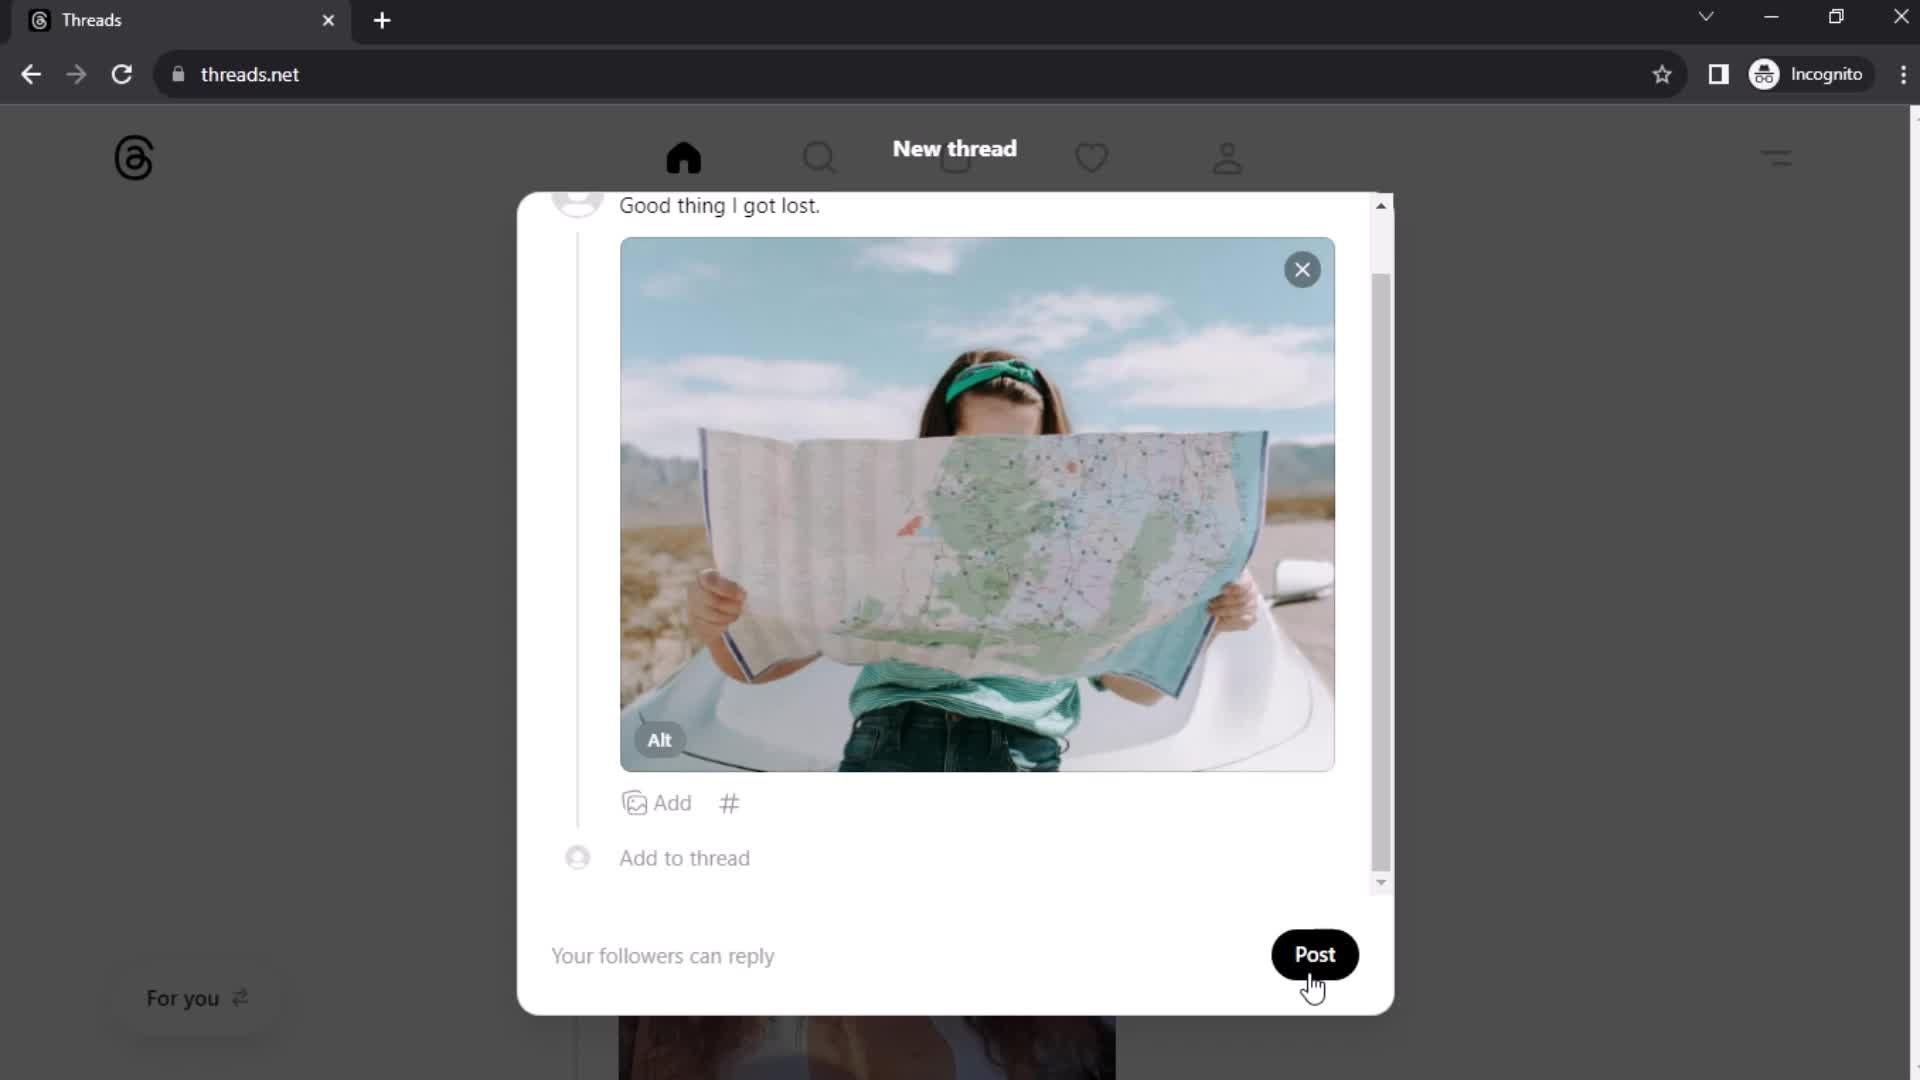Click the Threads logo icon top left
Screen dimensions: 1920x1080
tap(132, 157)
